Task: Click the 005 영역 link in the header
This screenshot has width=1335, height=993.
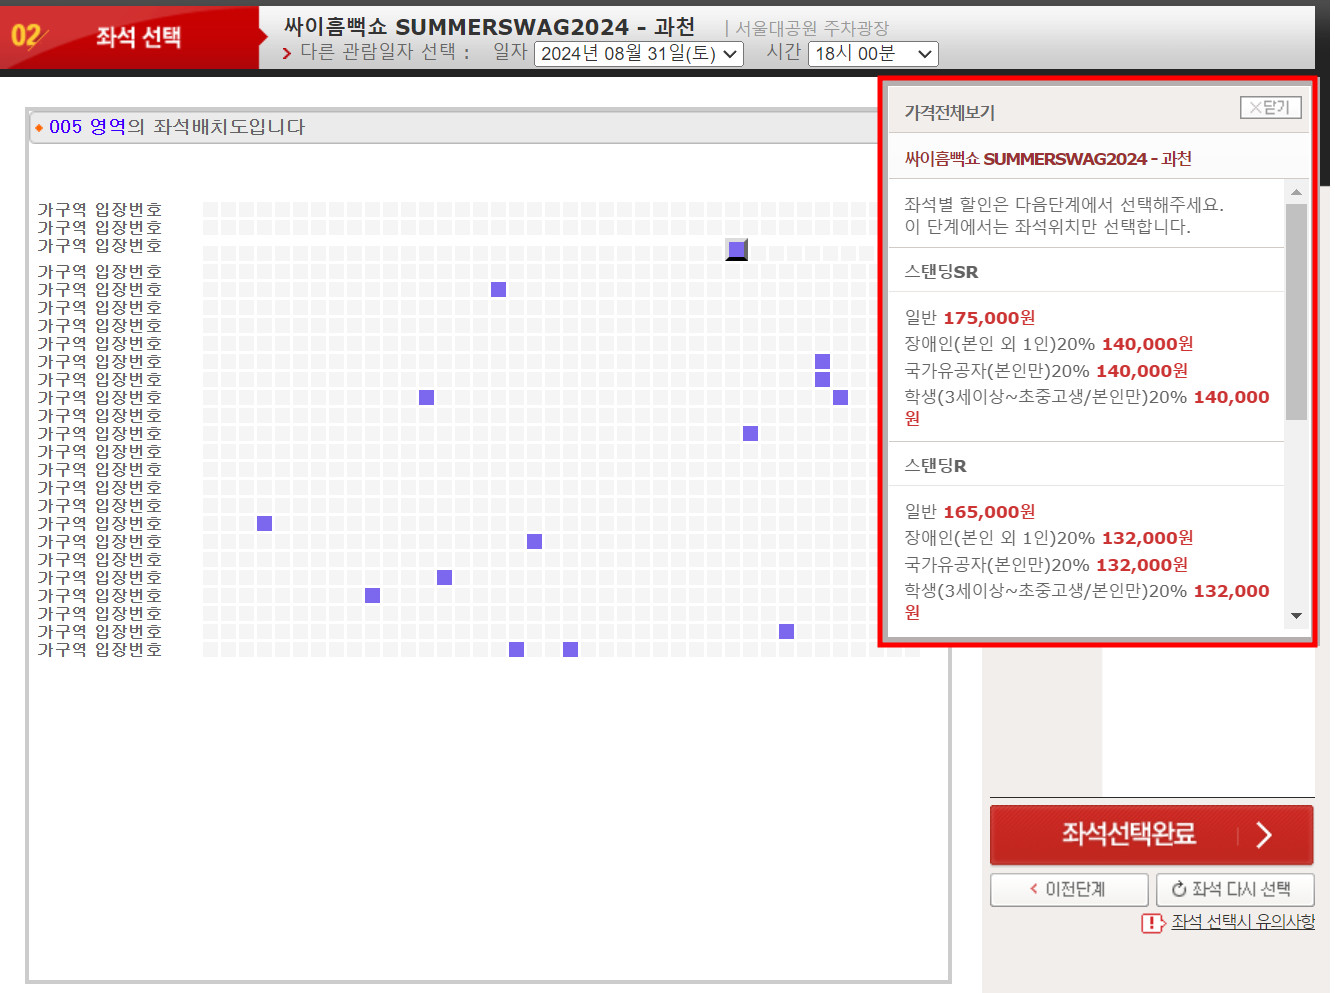Action: tap(87, 127)
